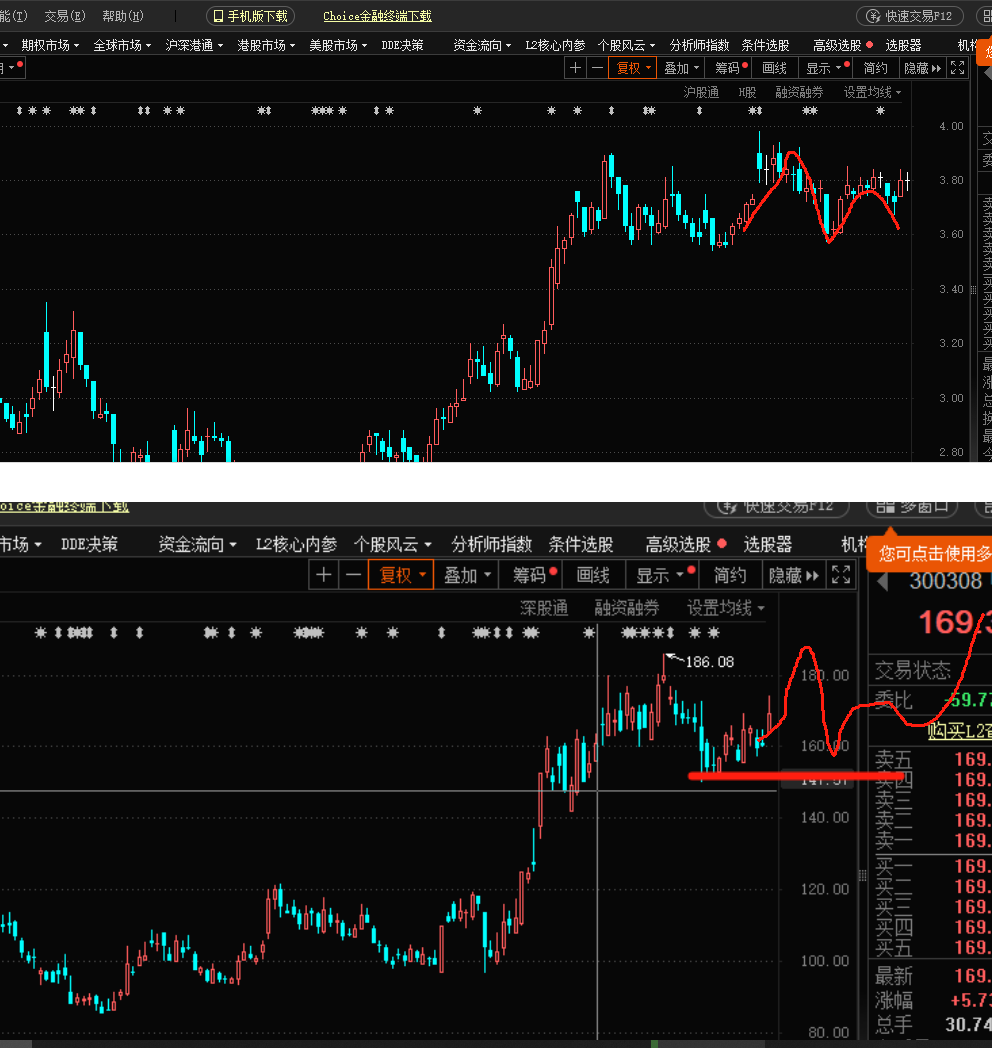This screenshot has height=1048, width=992.
Task: Toggle 画线 drawing mode in upper chart toolbar
Action: [x=775, y=68]
